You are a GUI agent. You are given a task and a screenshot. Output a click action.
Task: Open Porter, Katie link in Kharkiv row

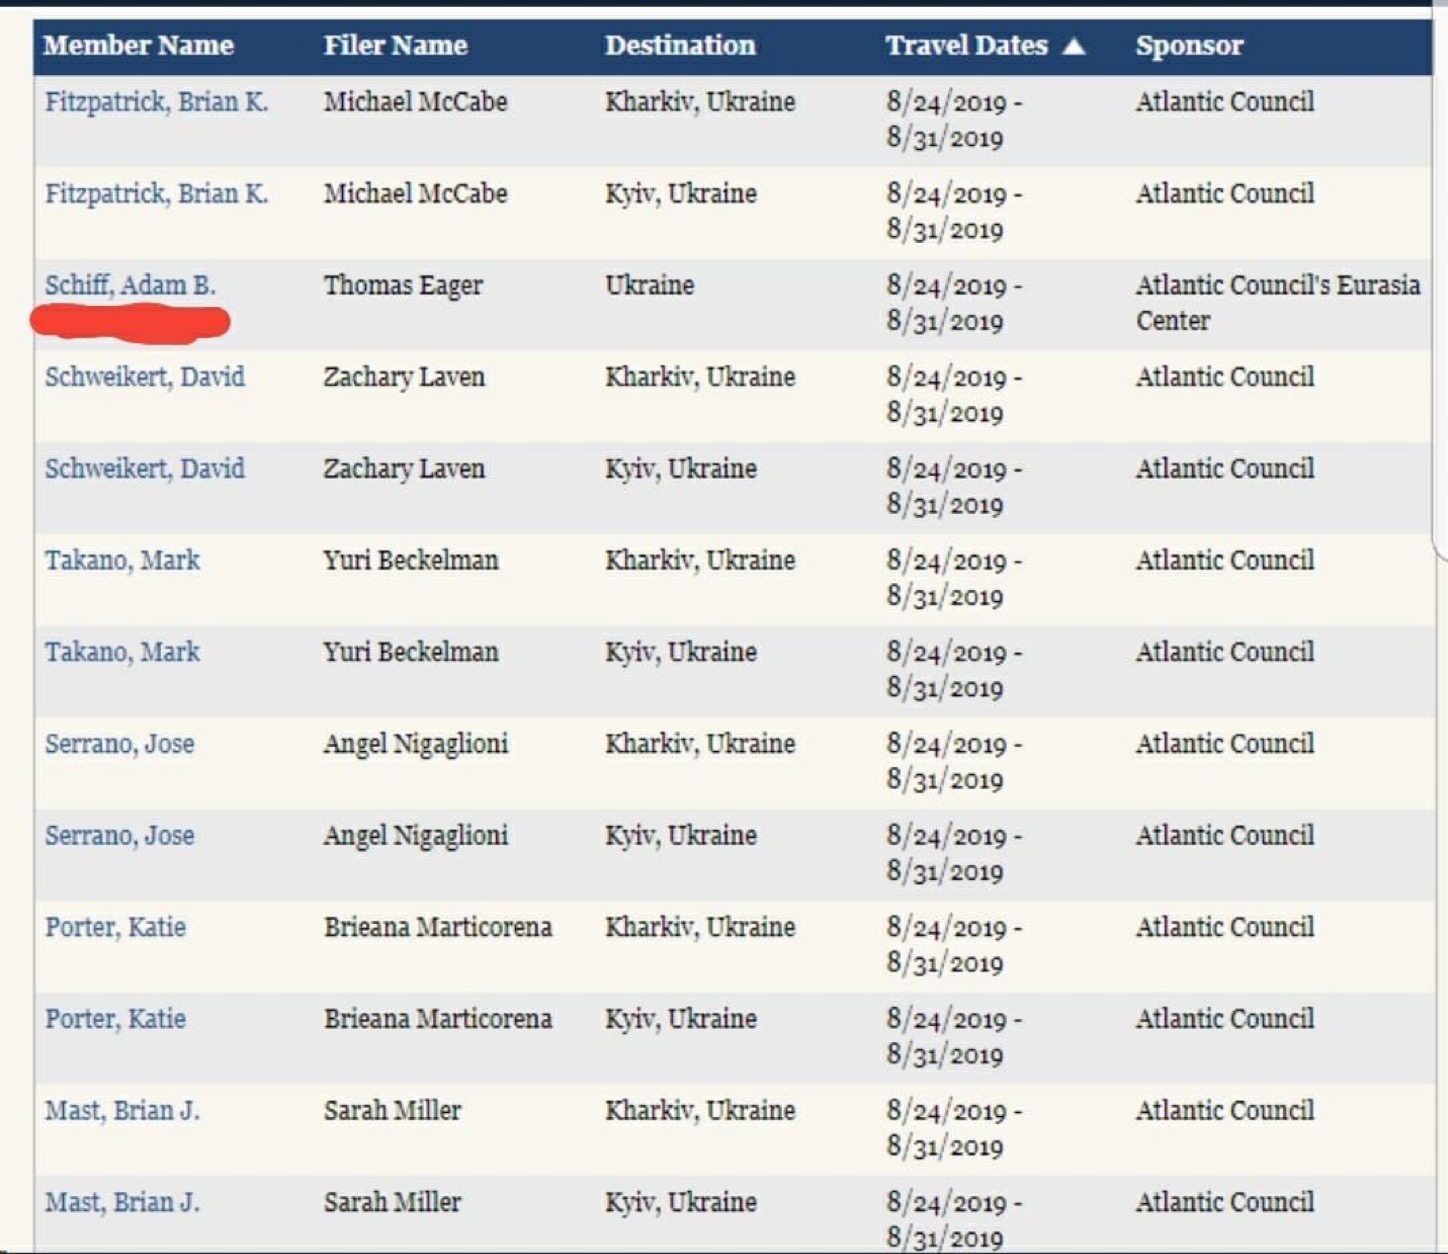click(115, 928)
